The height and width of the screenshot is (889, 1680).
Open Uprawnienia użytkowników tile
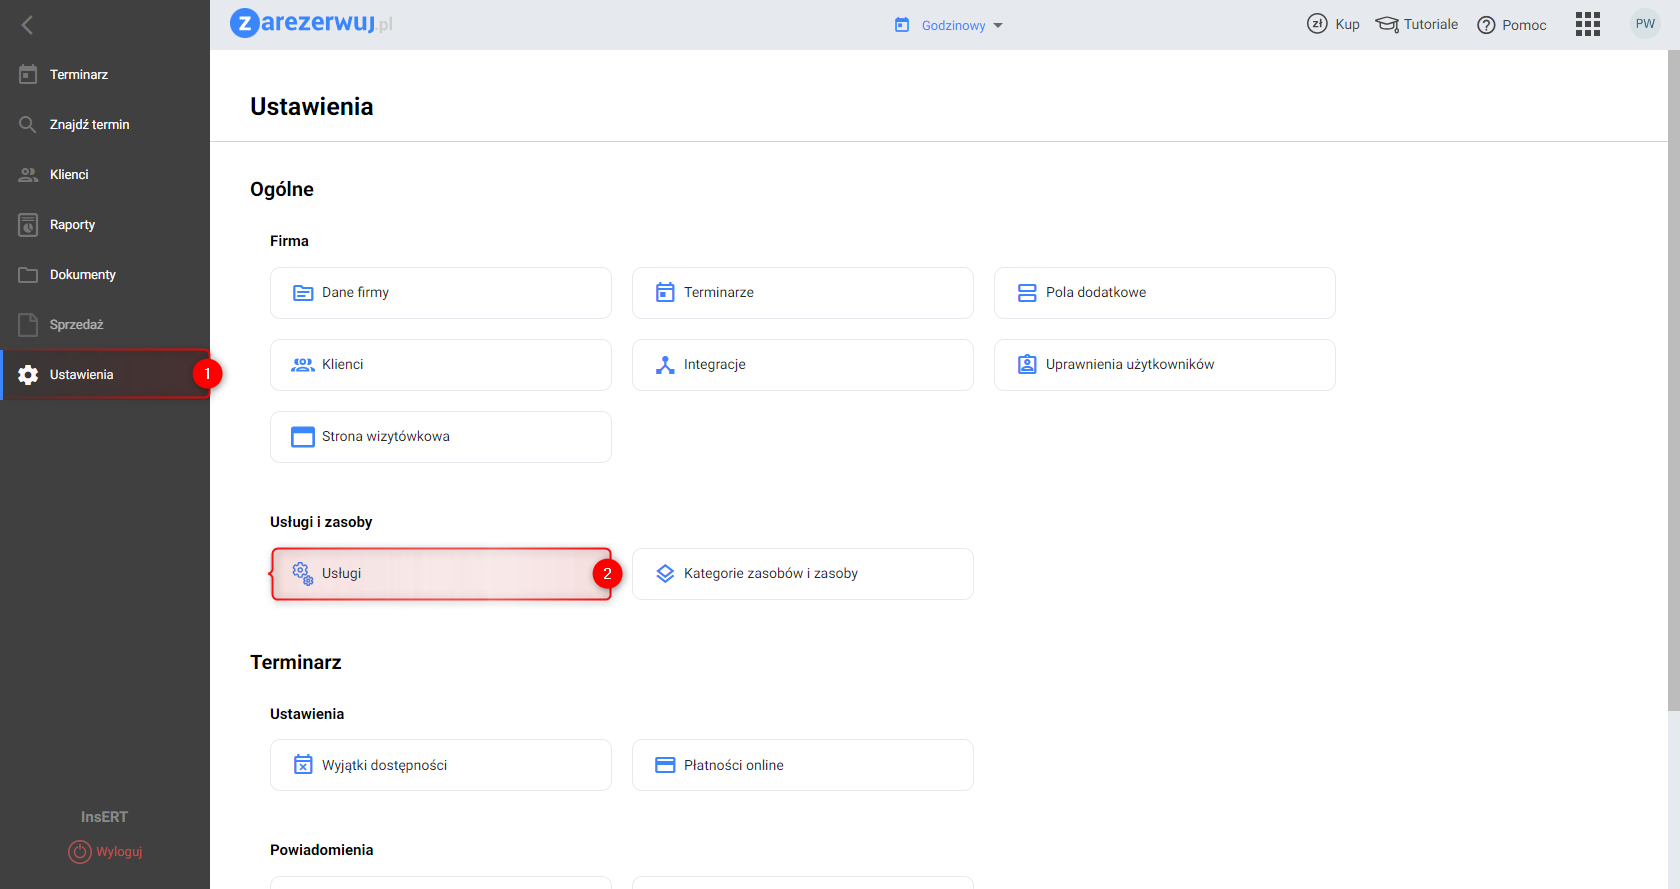[x=1164, y=364]
